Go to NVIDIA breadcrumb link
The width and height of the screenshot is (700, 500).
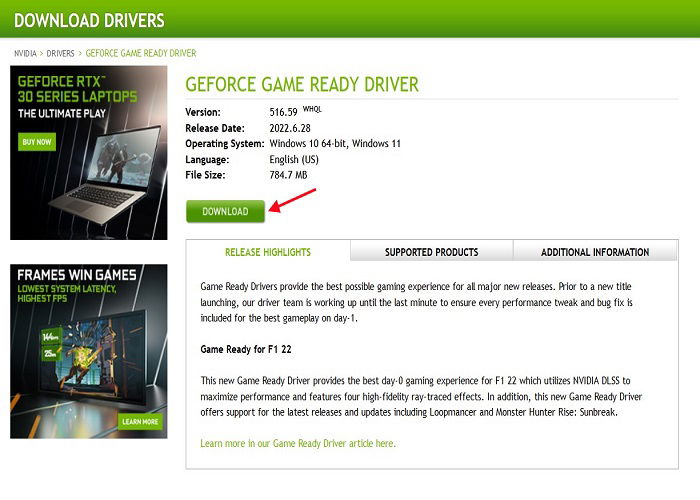[x=25, y=54]
